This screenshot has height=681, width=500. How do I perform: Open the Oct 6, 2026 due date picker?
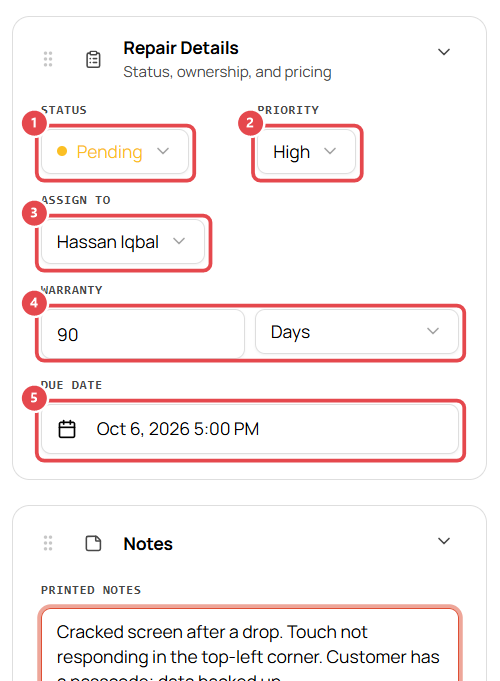click(x=250, y=429)
